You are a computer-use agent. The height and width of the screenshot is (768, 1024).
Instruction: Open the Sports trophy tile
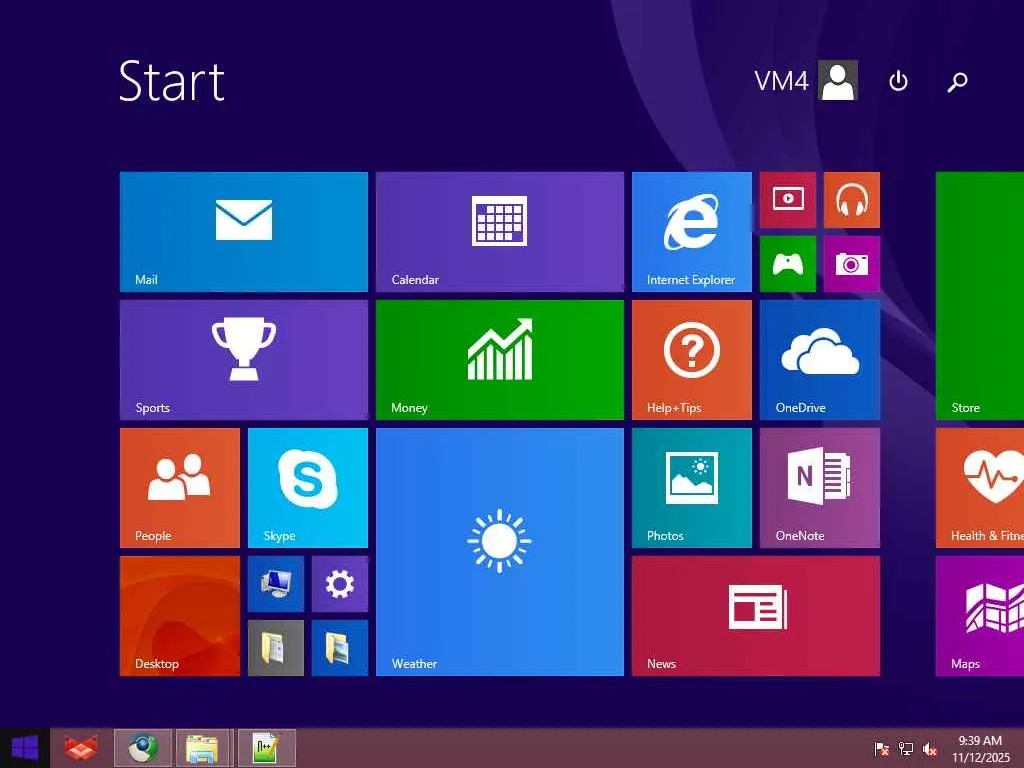pyautogui.click(x=244, y=360)
